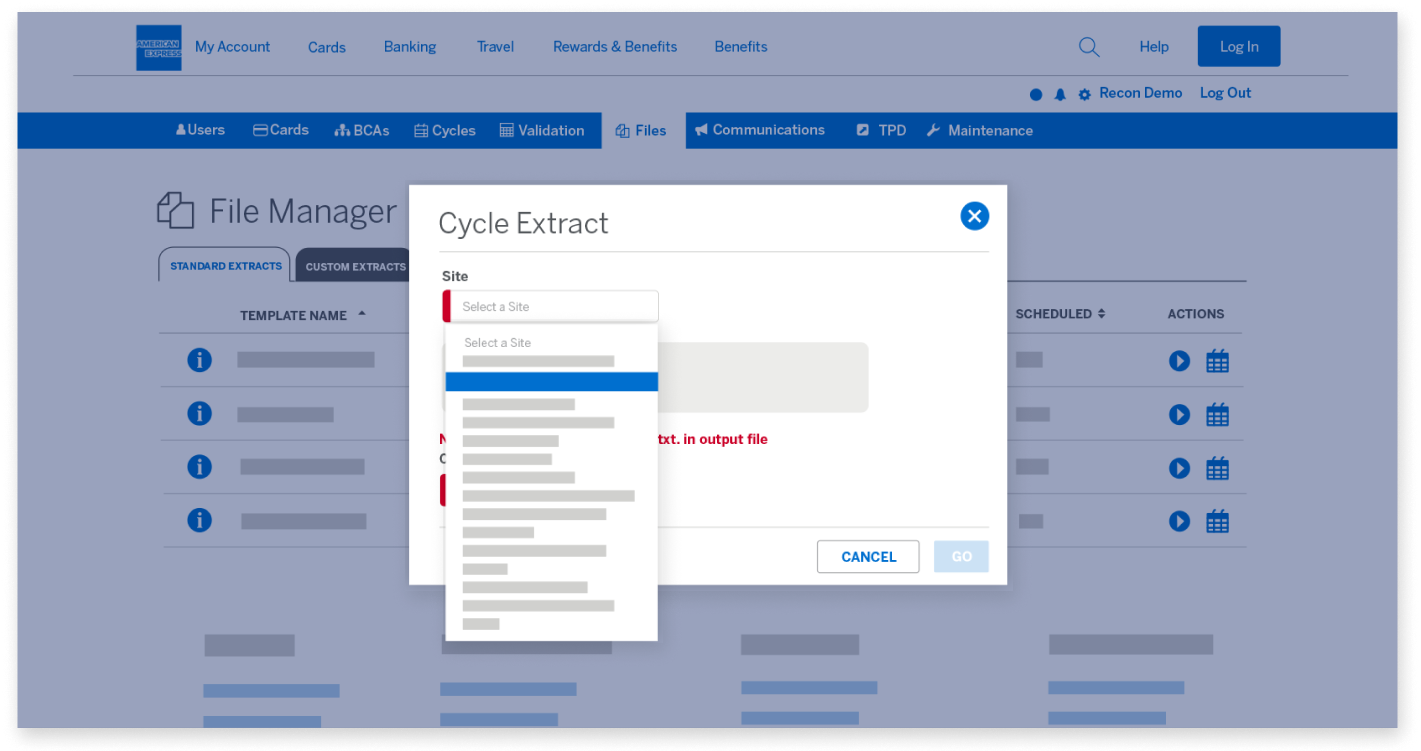Open the Select a Site dropdown

point(552,306)
